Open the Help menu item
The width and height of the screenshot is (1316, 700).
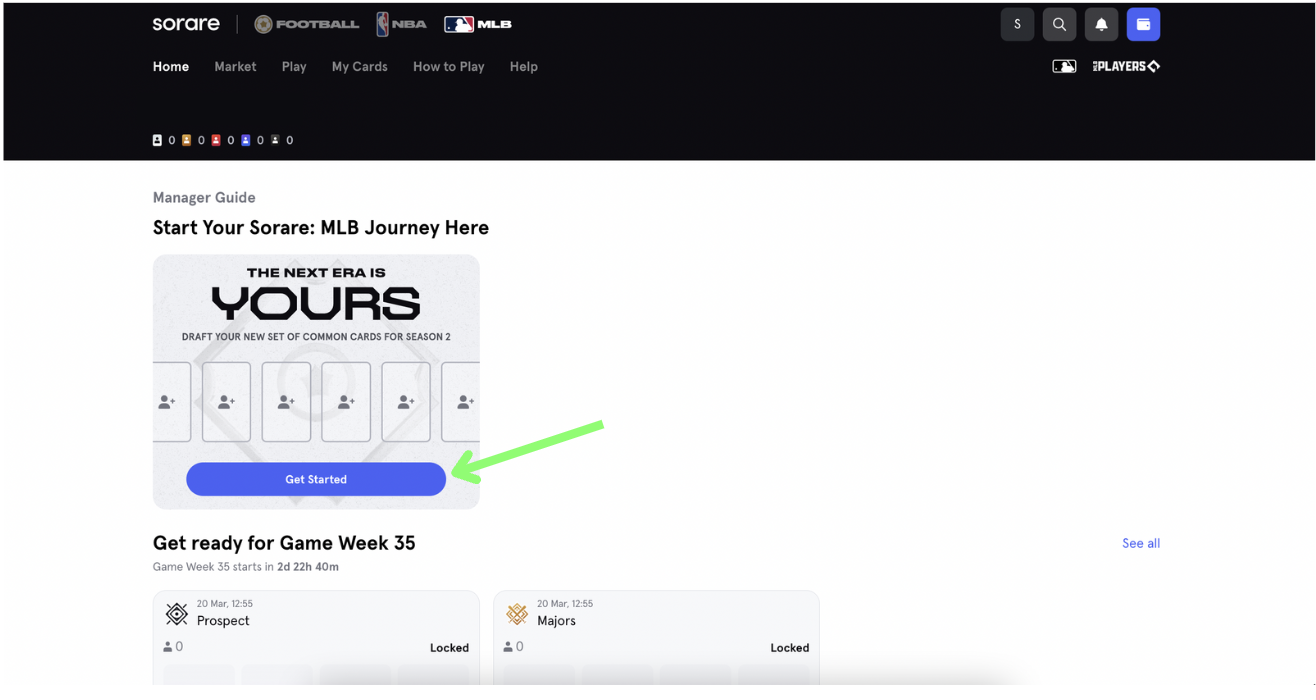[x=524, y=66]
